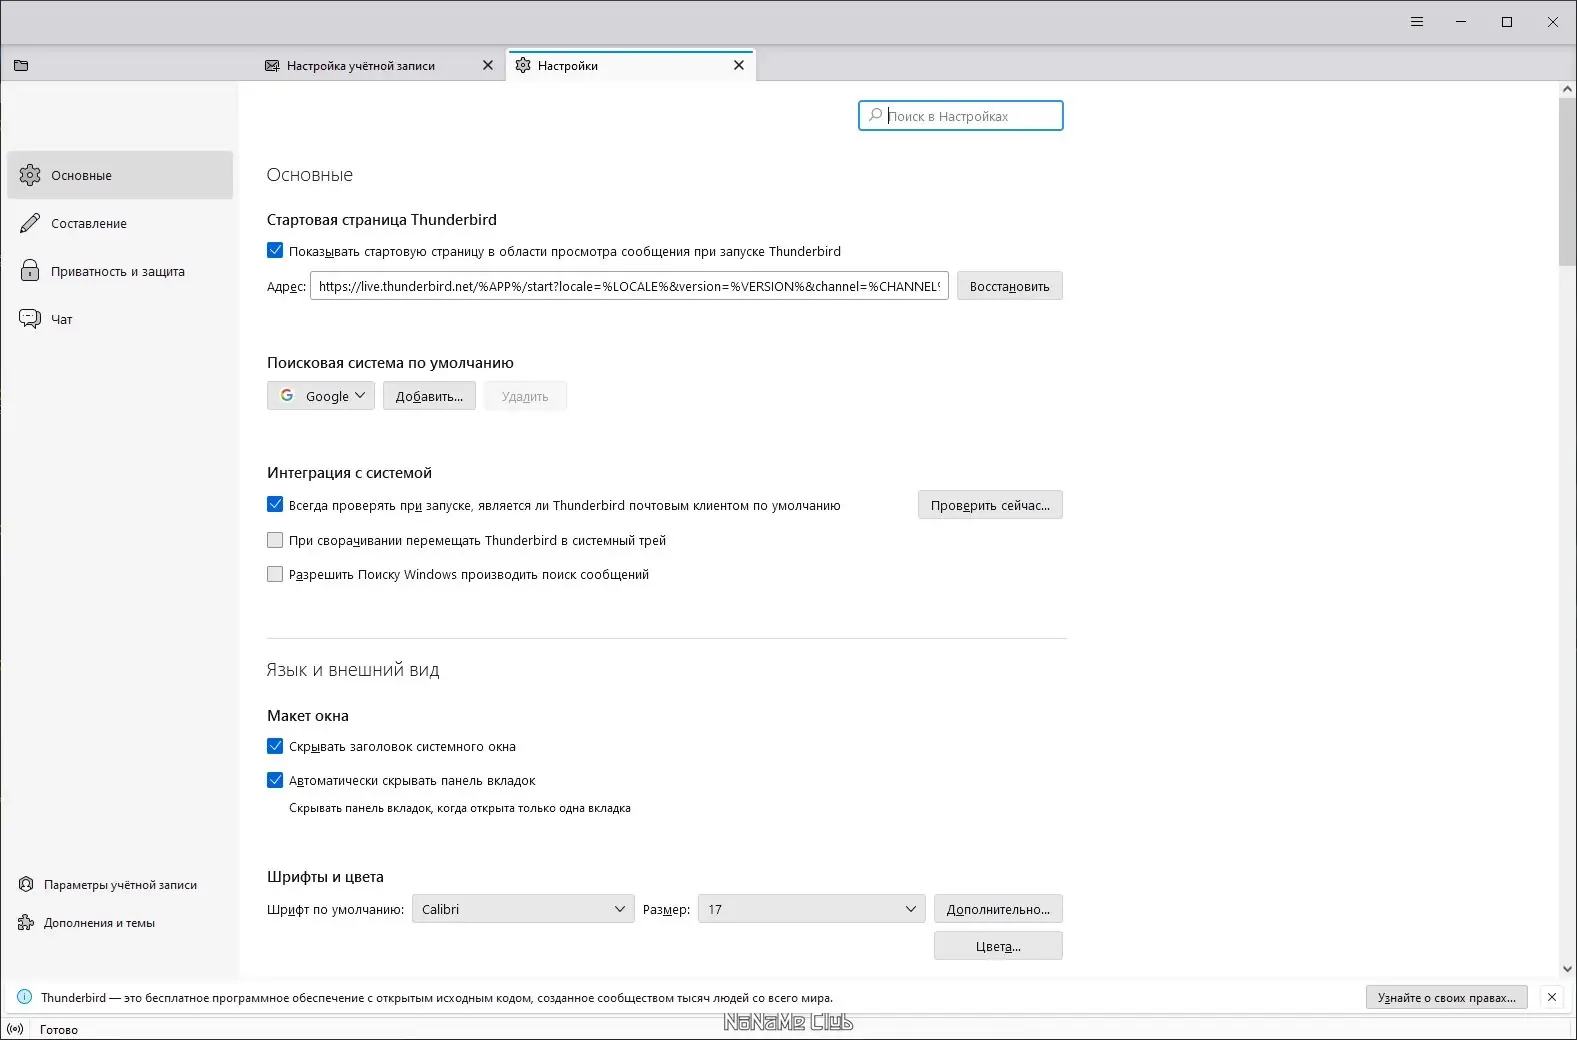
Task: Click the start page Адрес URL field
Action: (629, 286)
